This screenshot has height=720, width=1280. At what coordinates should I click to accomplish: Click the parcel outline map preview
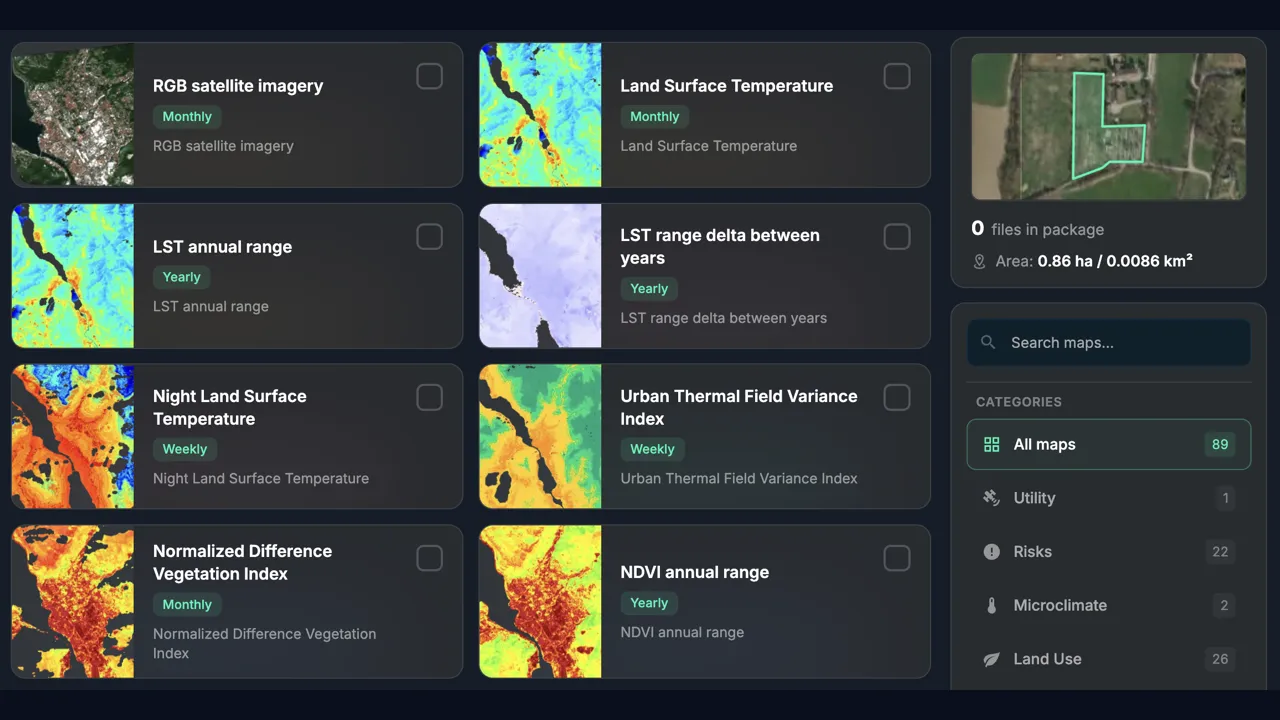coord(1108,127)
